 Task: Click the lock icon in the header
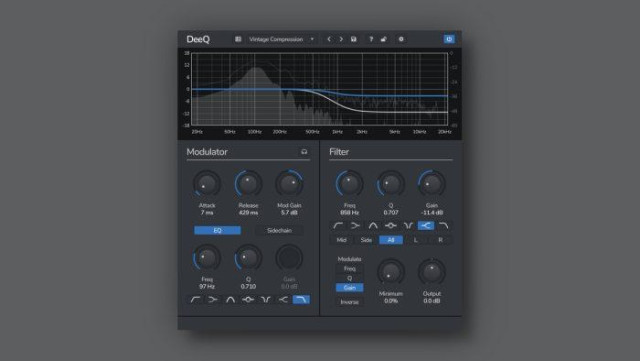click(x=384, y=39)
